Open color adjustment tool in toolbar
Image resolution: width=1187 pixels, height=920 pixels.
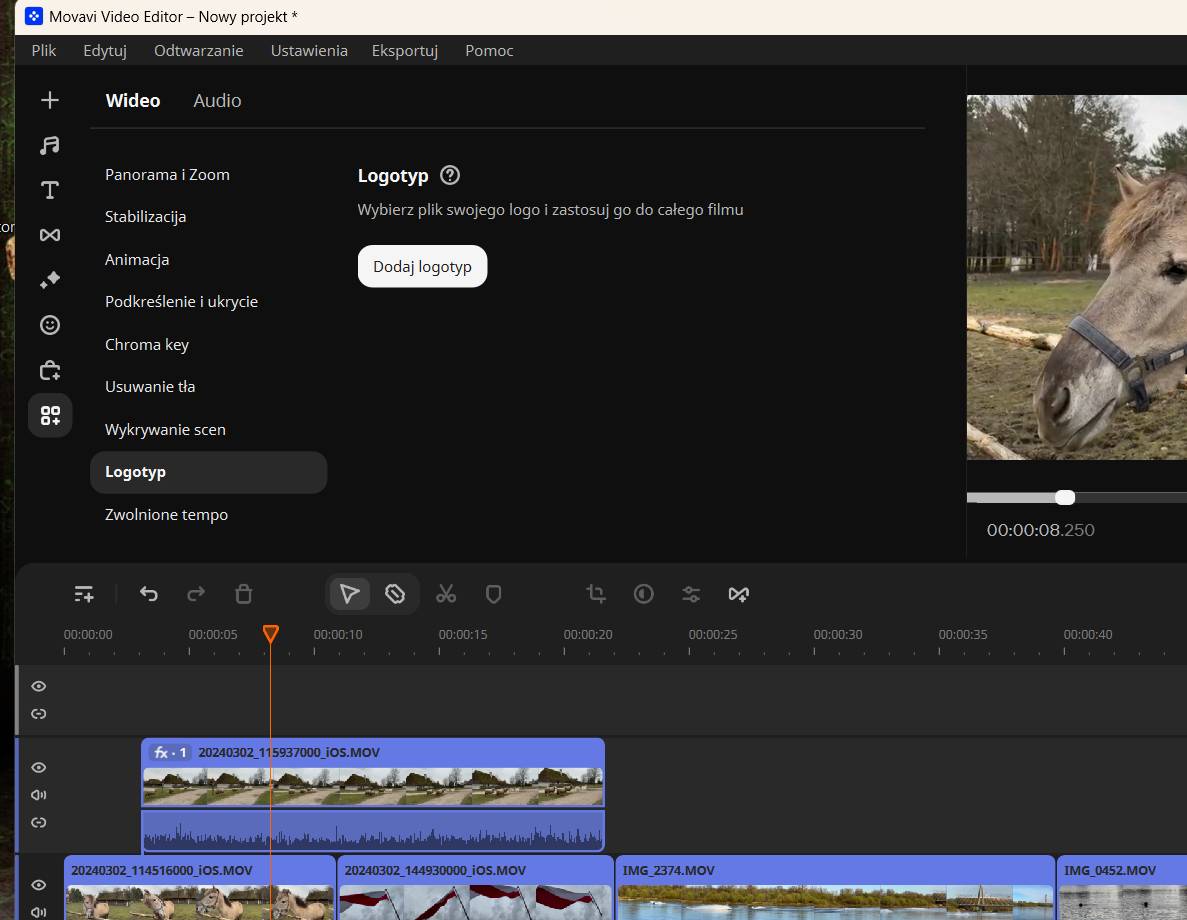pyautogui.click(x=644, y=594)
